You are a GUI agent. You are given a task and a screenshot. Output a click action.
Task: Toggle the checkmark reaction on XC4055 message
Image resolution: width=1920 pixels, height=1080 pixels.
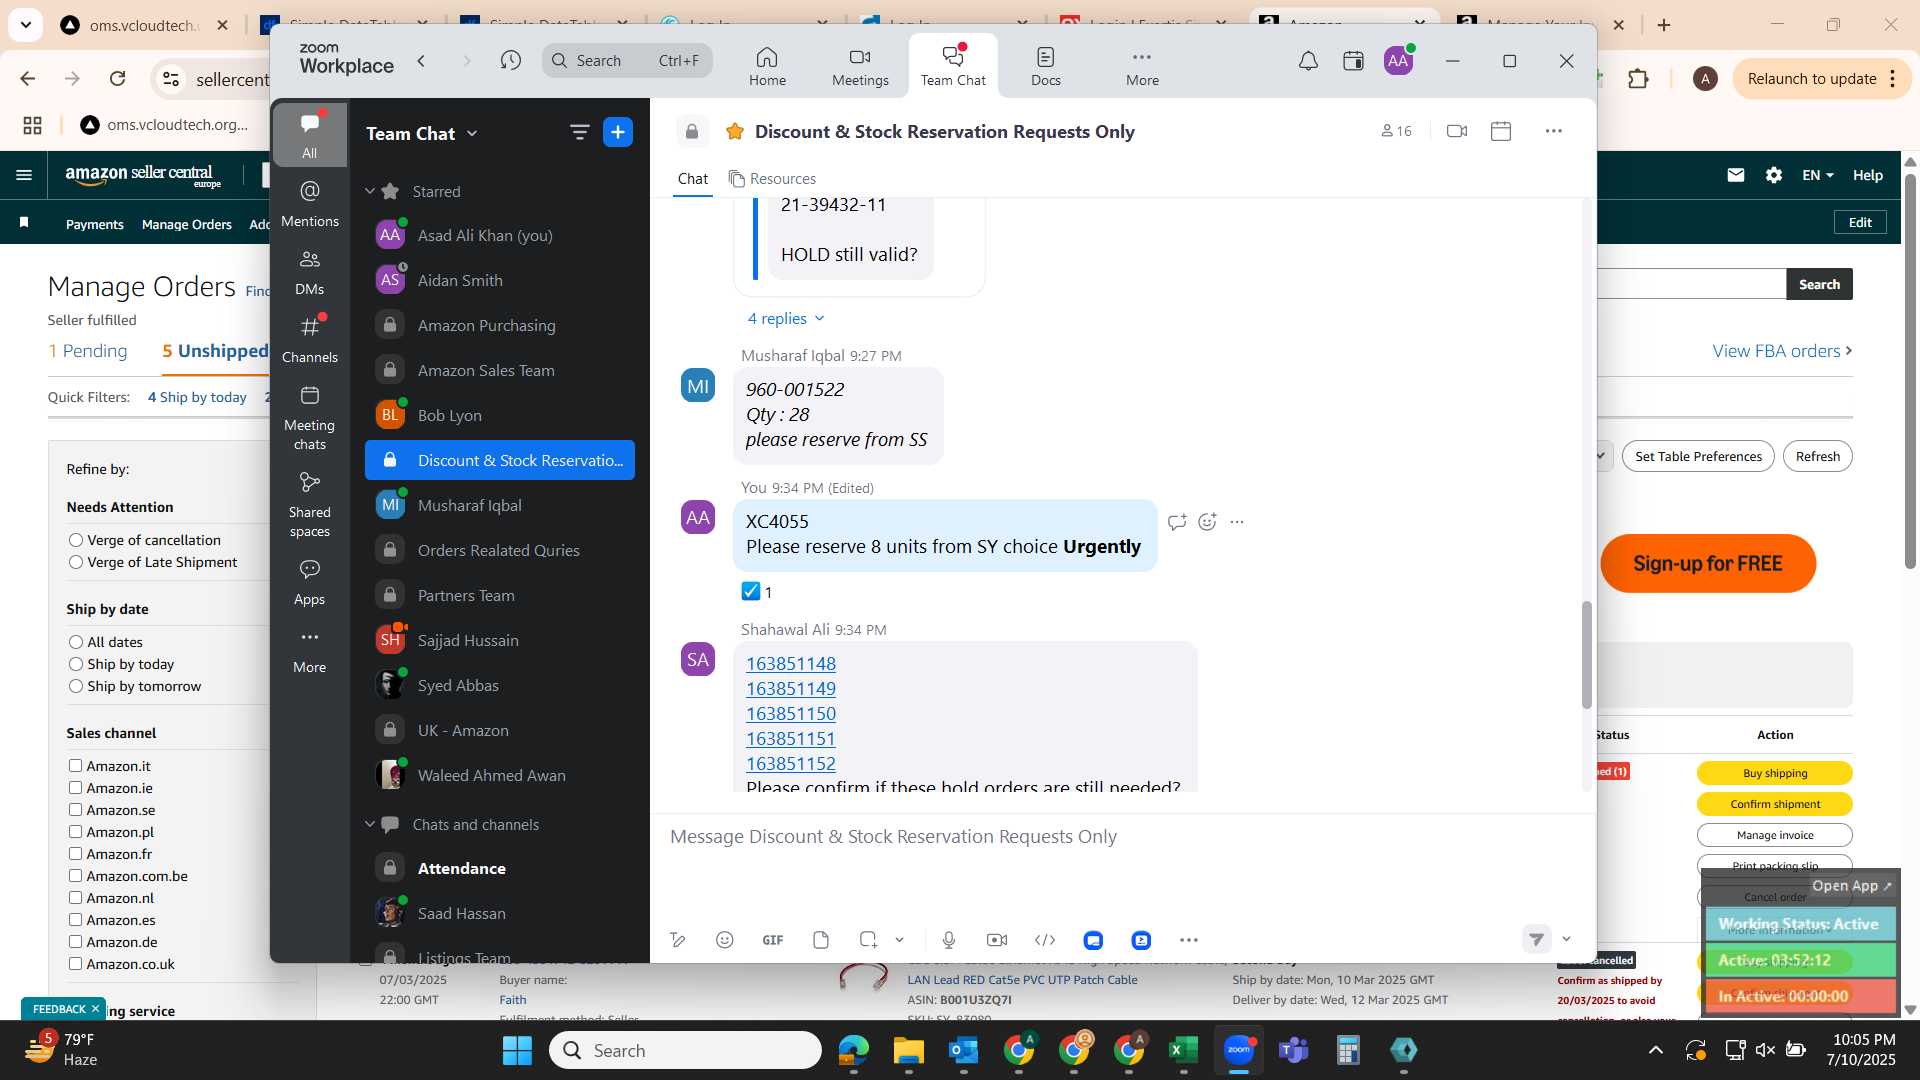756,592
